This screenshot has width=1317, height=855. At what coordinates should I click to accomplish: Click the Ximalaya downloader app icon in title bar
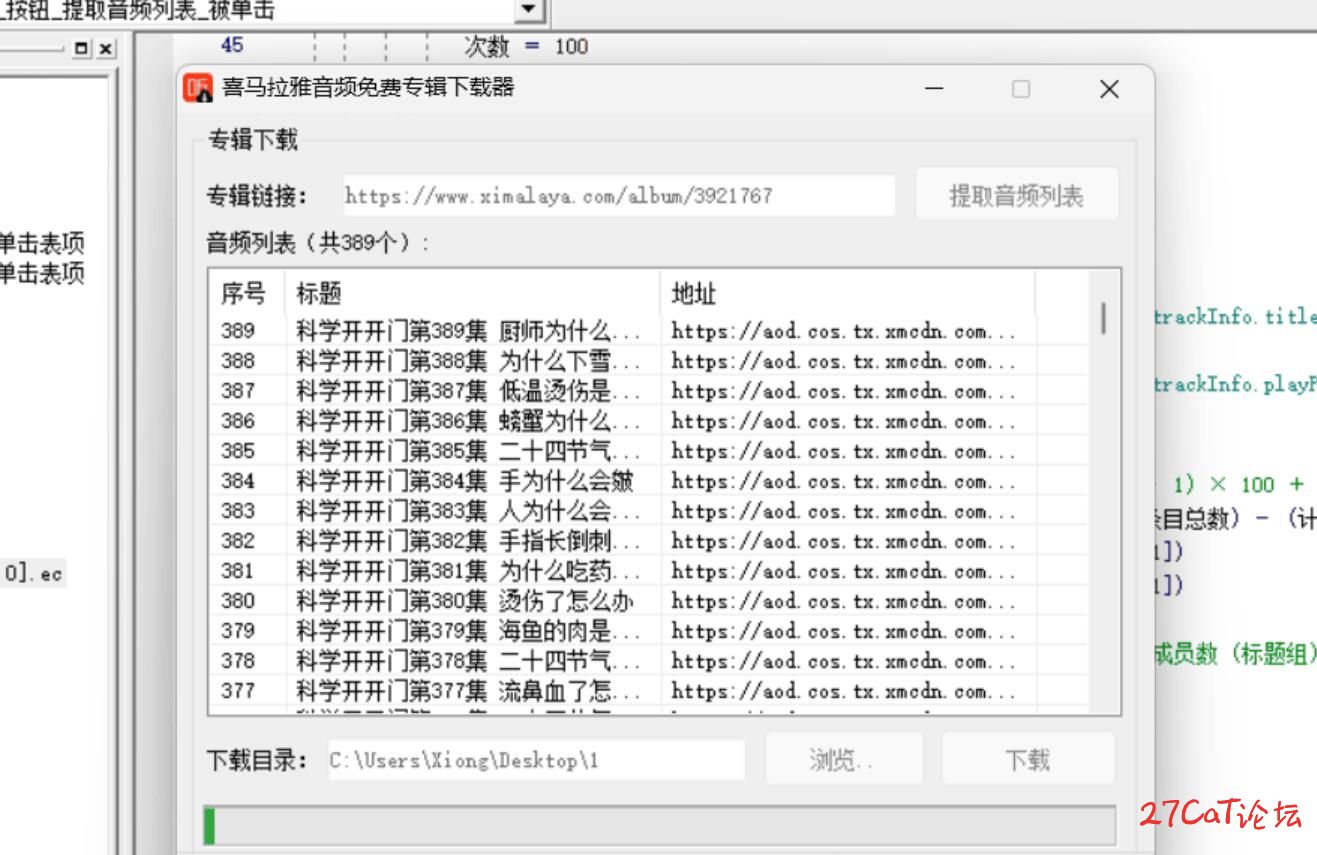[x=199, y=88]
